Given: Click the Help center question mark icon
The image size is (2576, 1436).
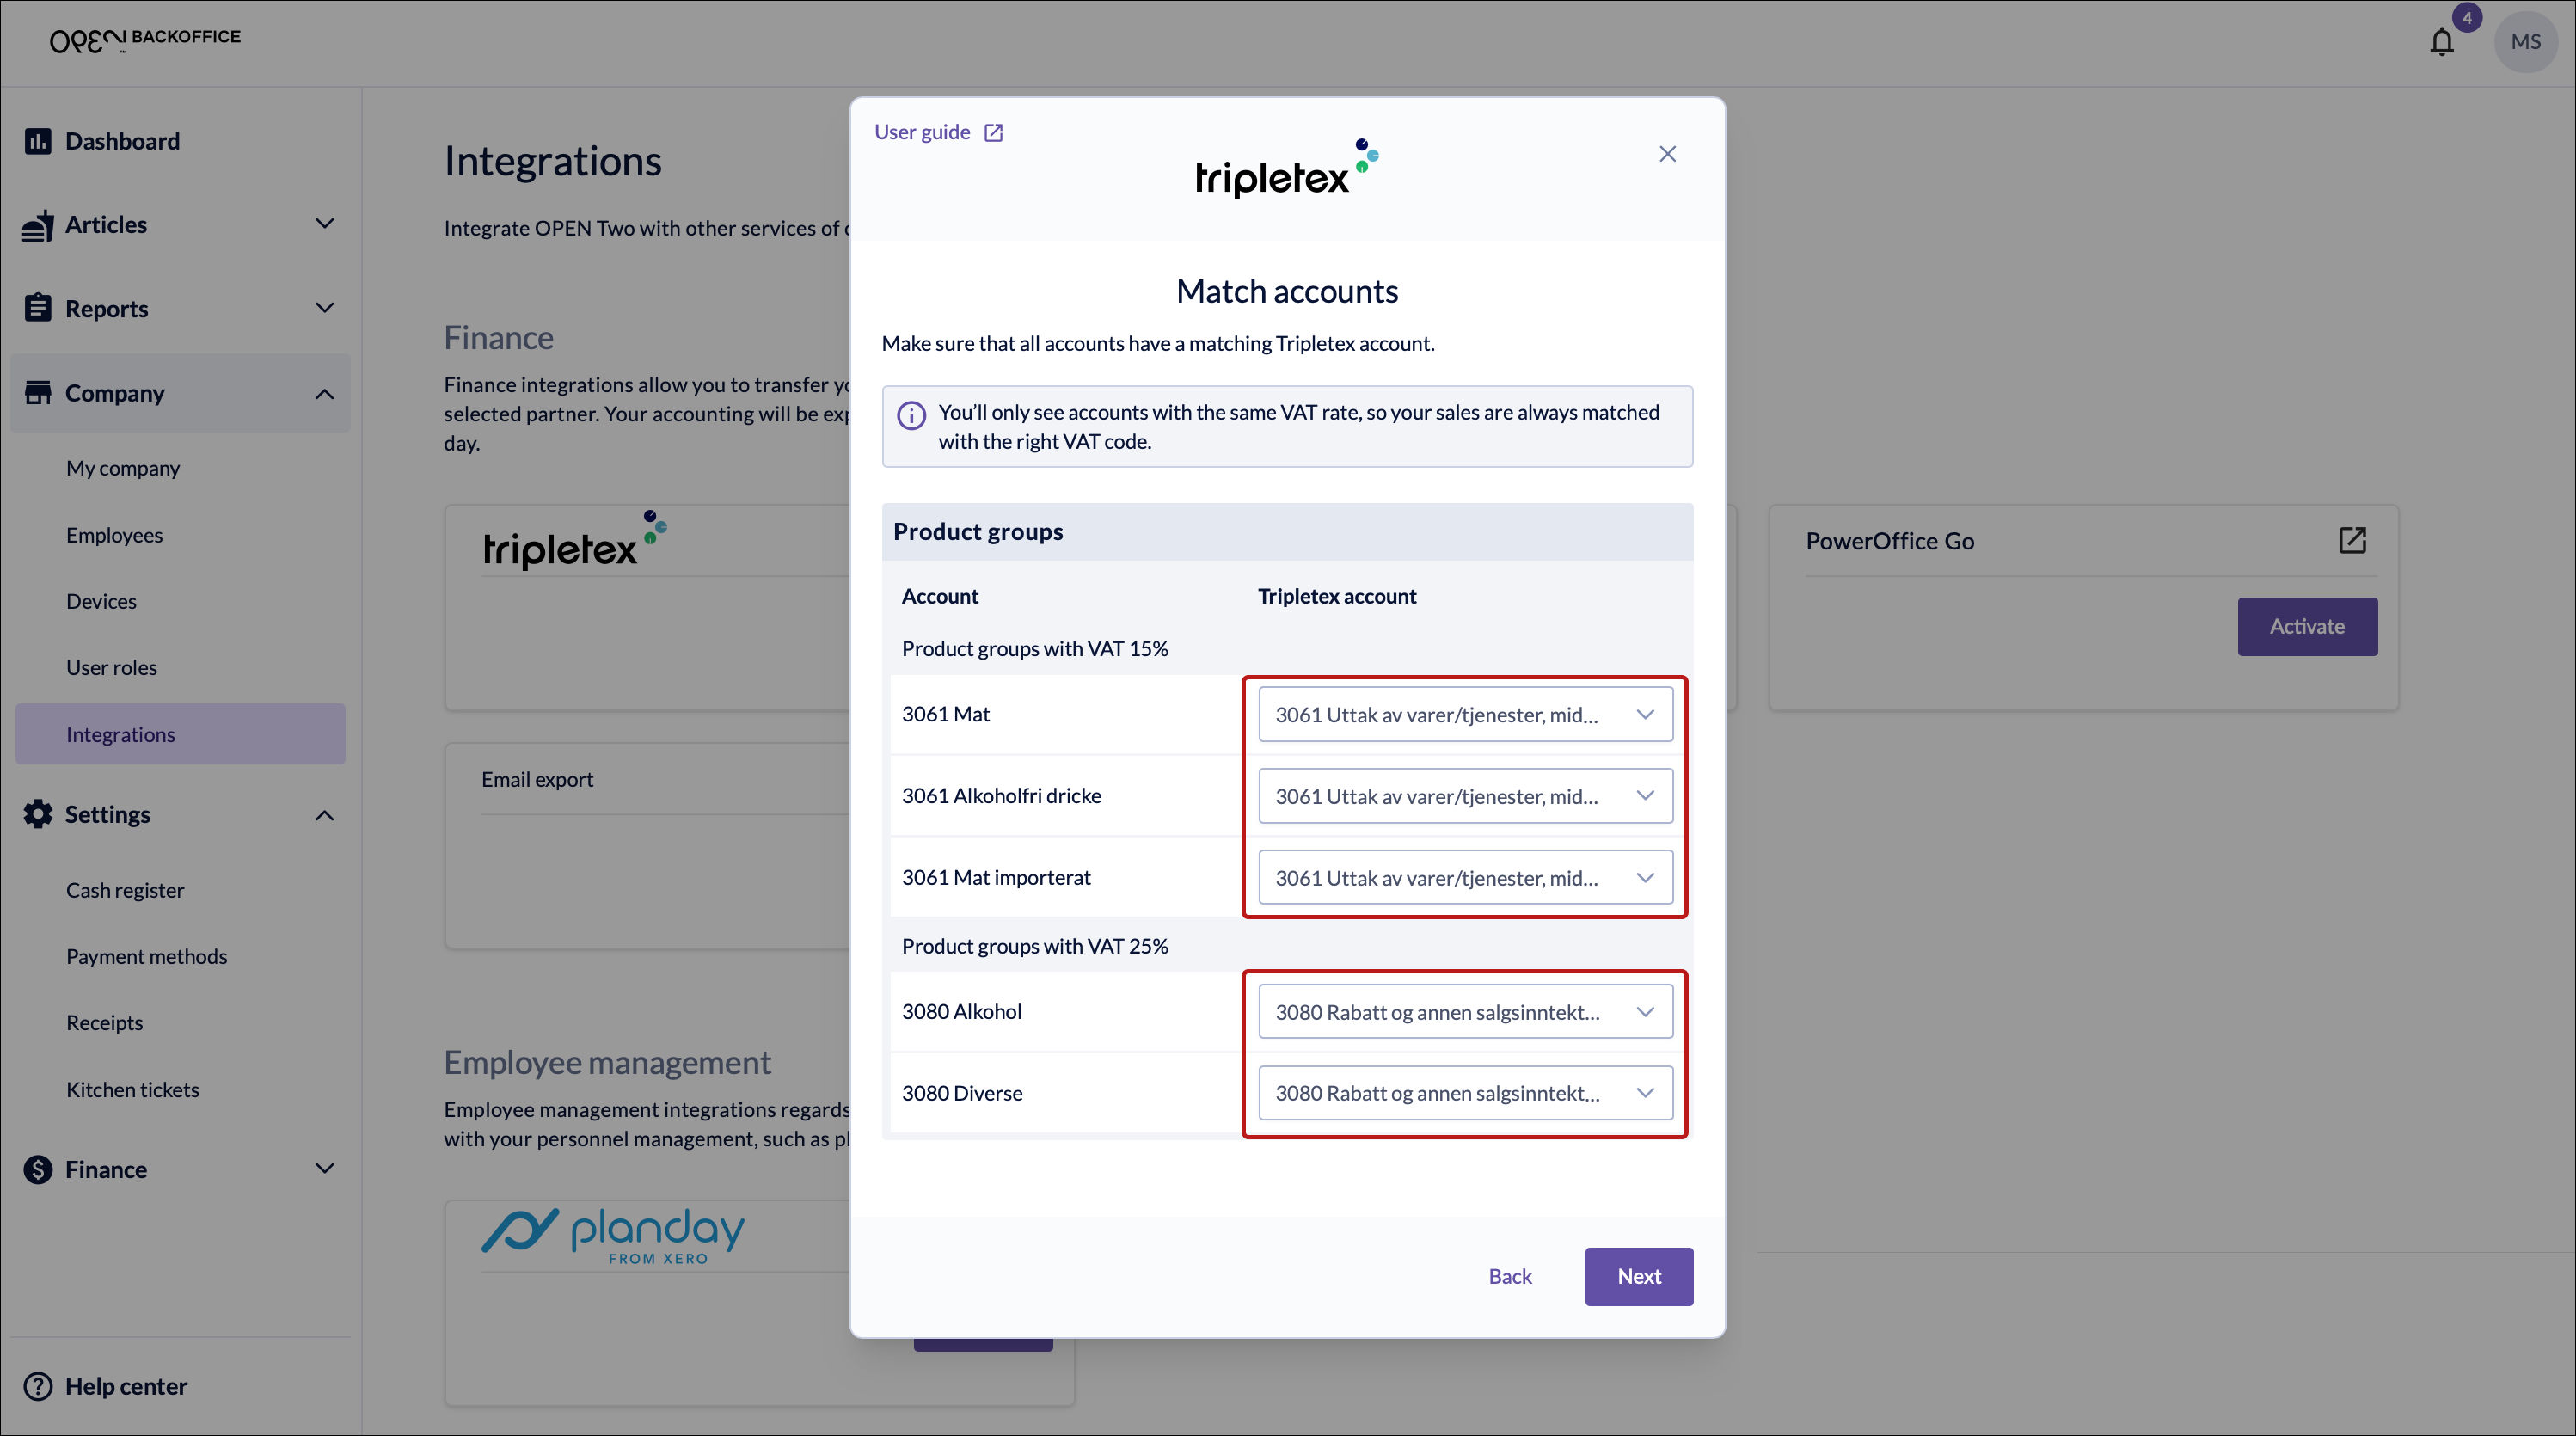Looking at the screenshot, I should [38, 1386].
